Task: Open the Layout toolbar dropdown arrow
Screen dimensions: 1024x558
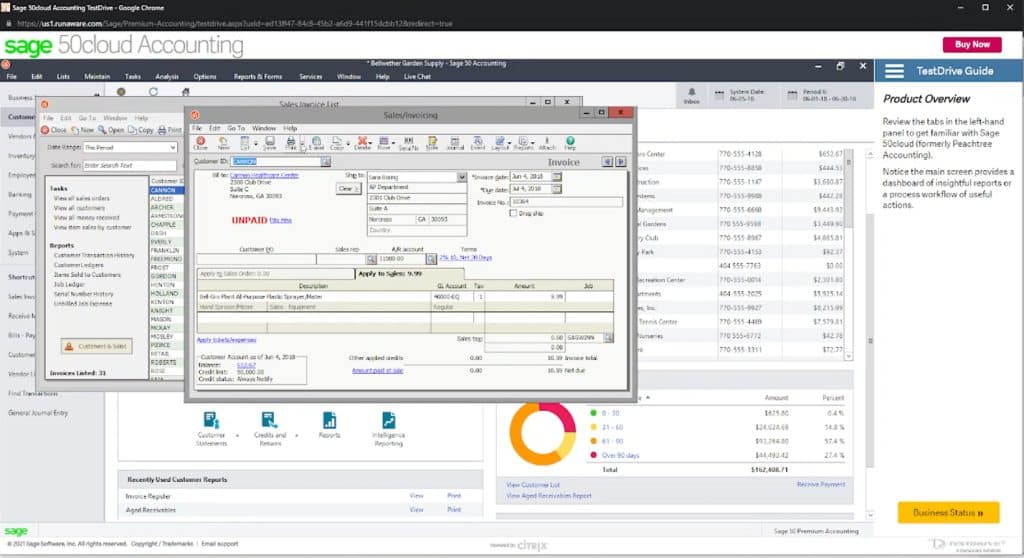Action: coord(509,142)
